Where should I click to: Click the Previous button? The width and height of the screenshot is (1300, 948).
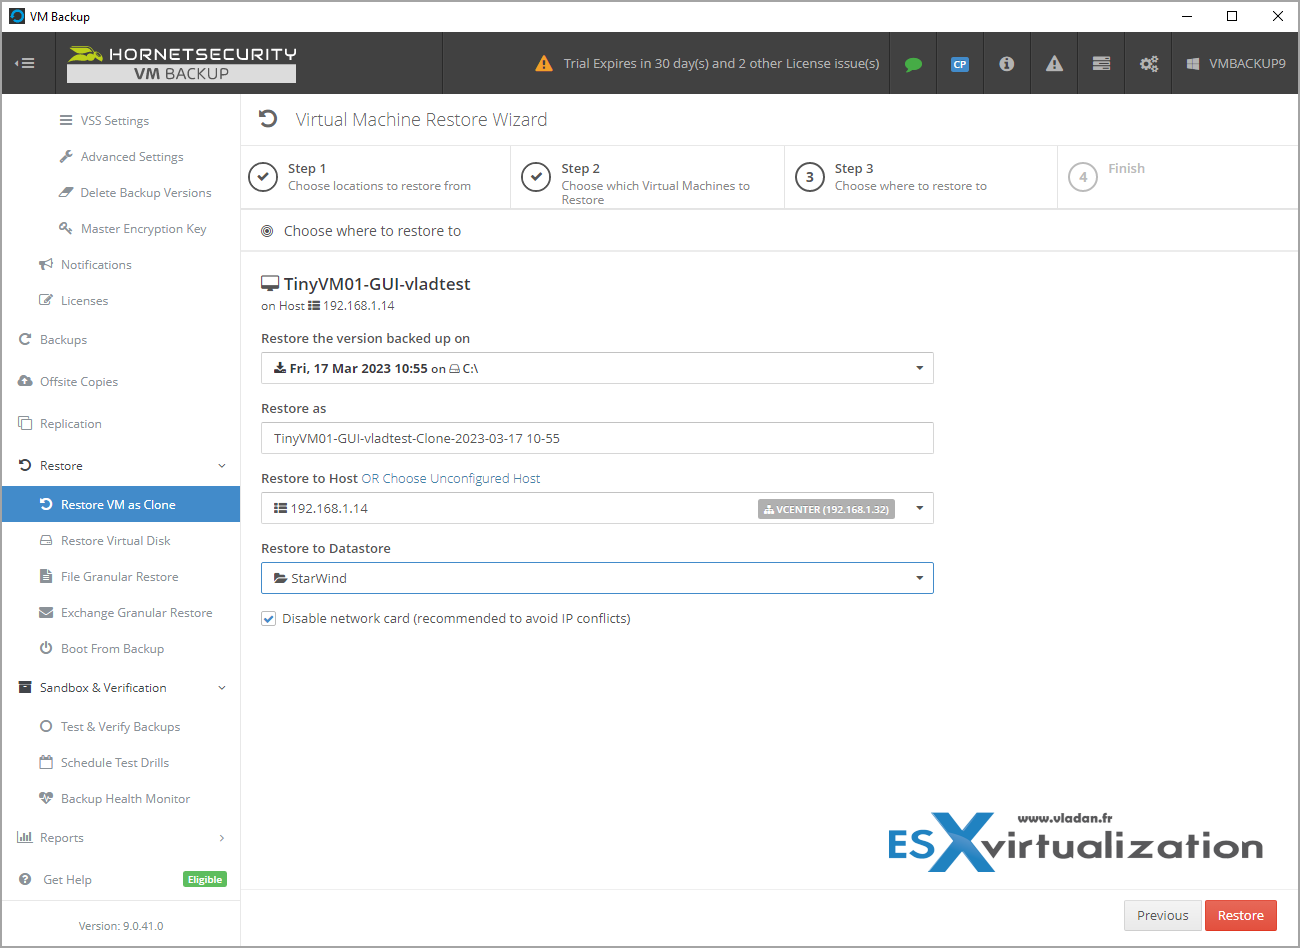point(1162,916)
